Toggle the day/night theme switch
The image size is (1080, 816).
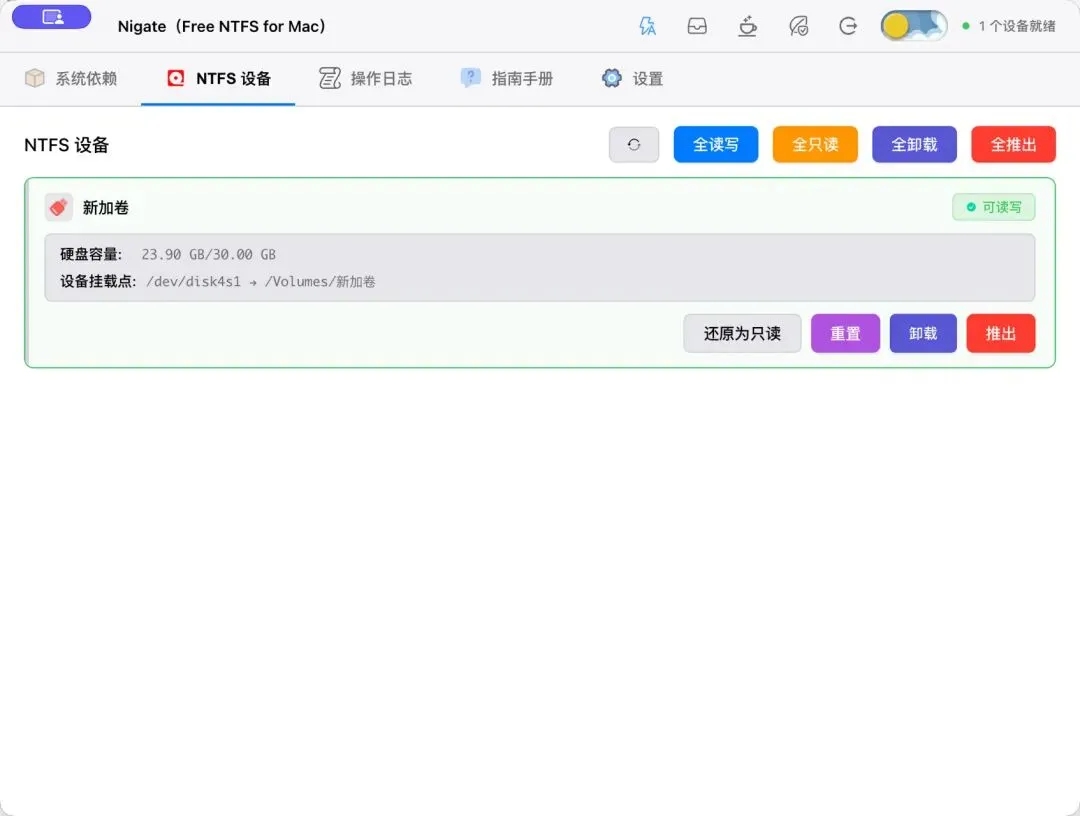coord(913,26)
